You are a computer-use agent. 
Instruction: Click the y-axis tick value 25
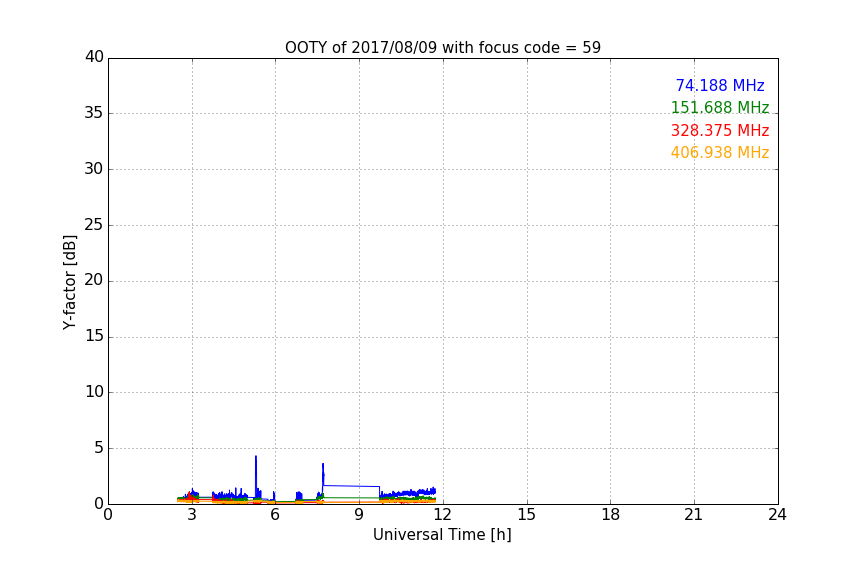click(x=94, y=225)
